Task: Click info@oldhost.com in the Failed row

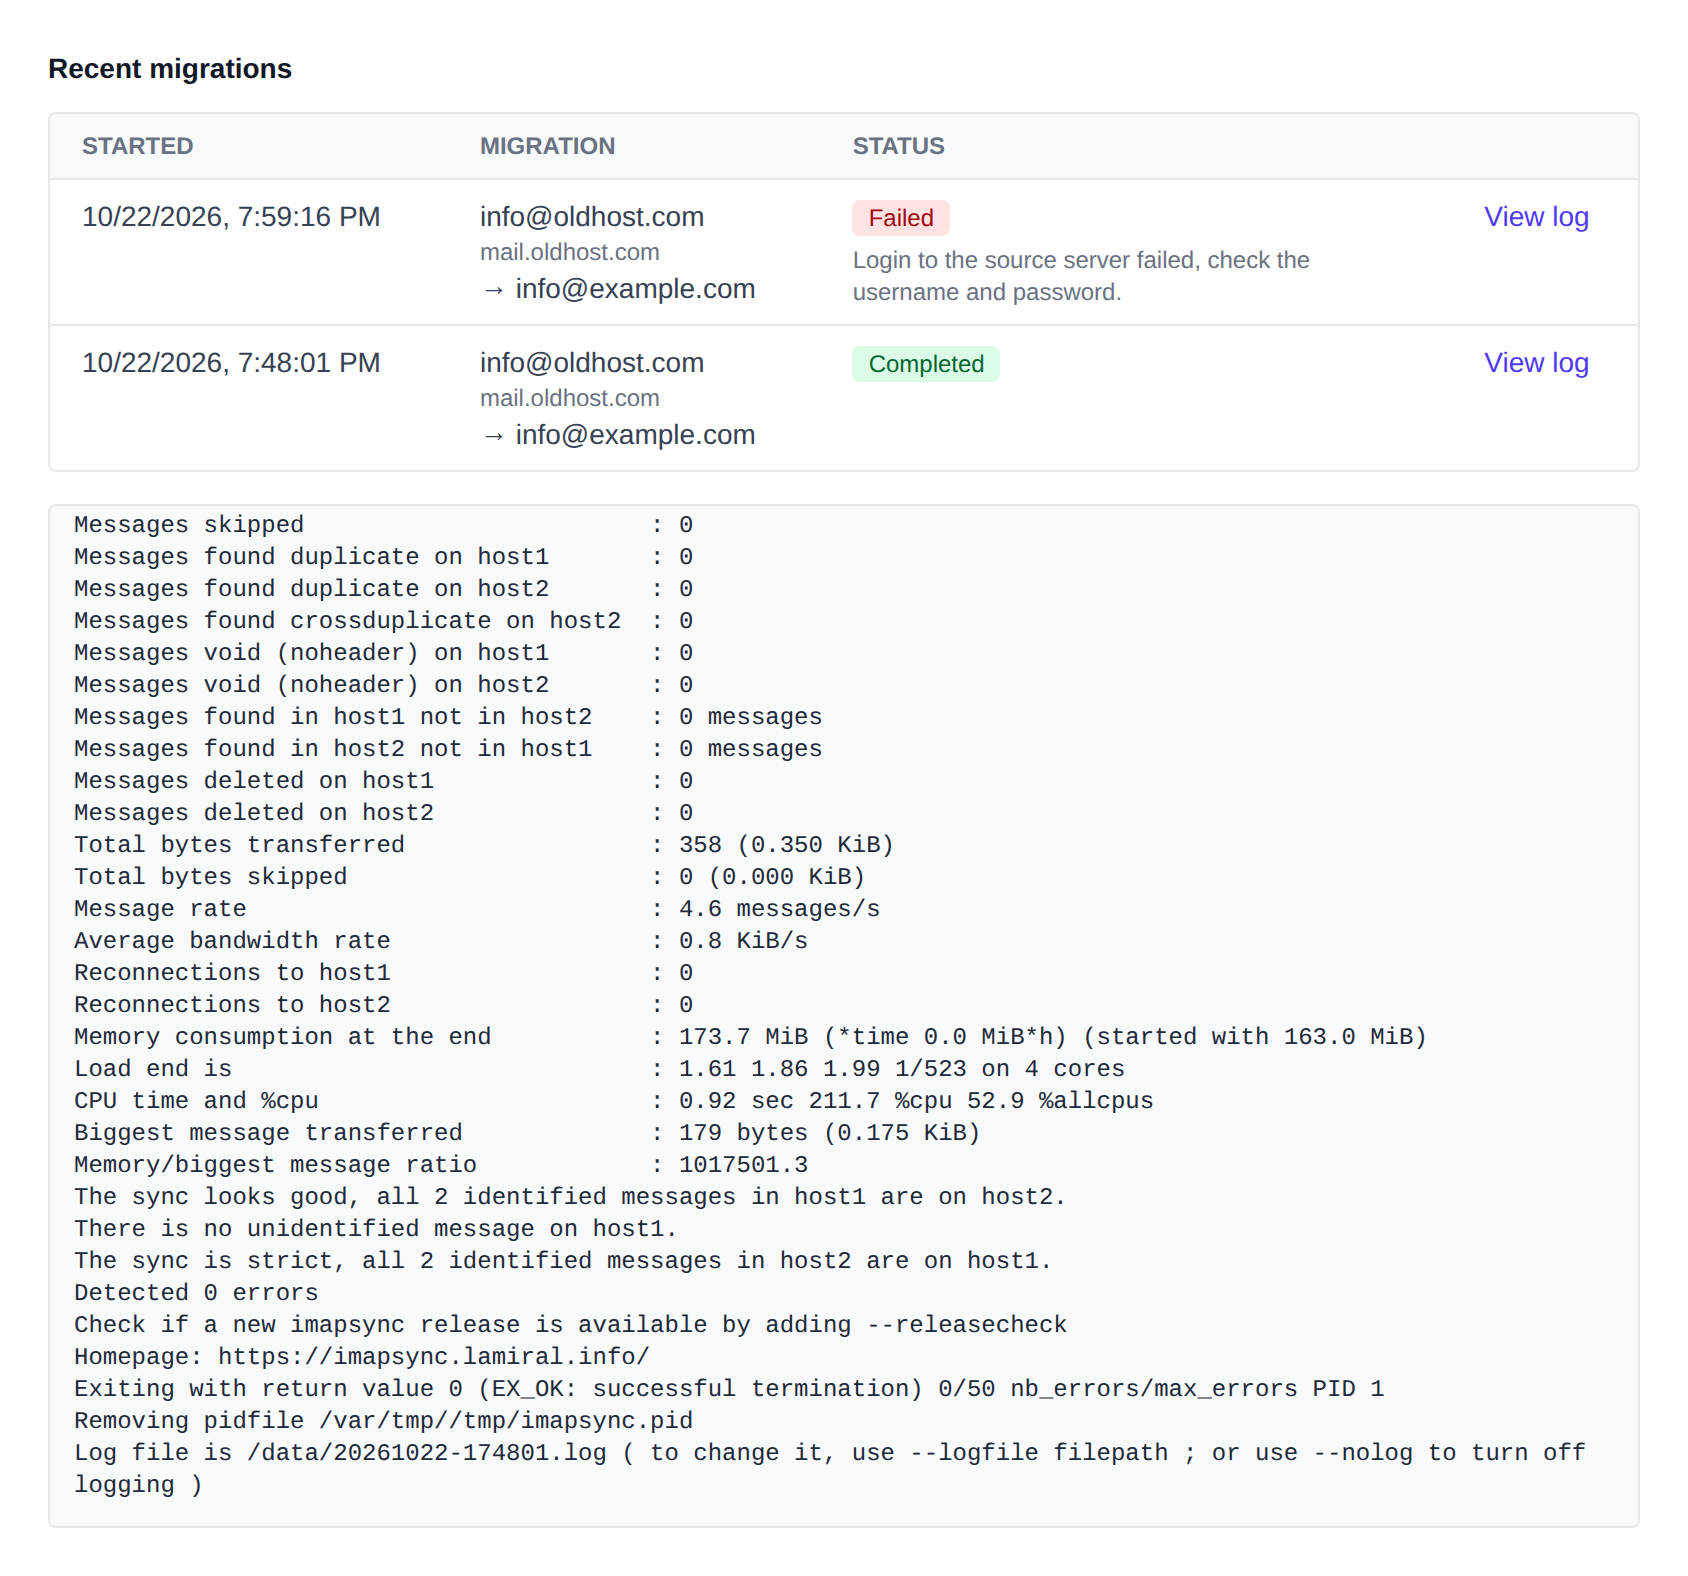Action: [x=592, y=217]
